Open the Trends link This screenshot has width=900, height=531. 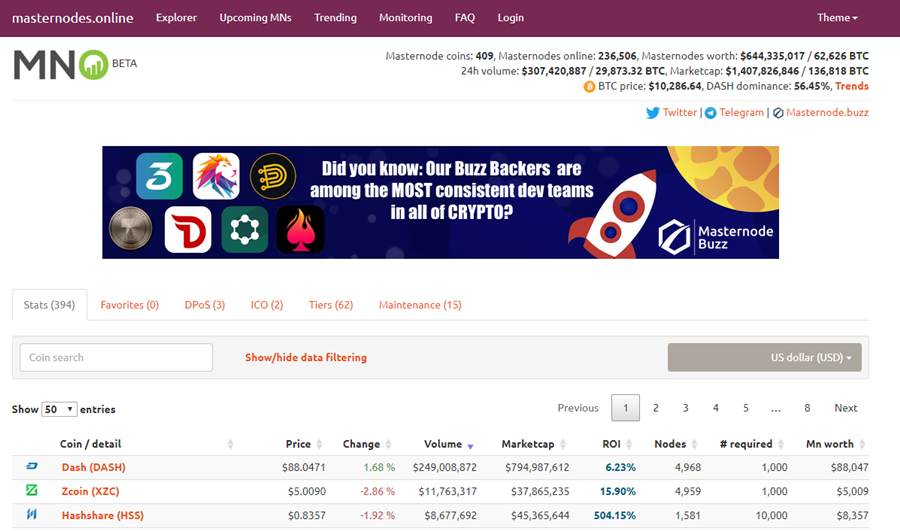(851, 86)
